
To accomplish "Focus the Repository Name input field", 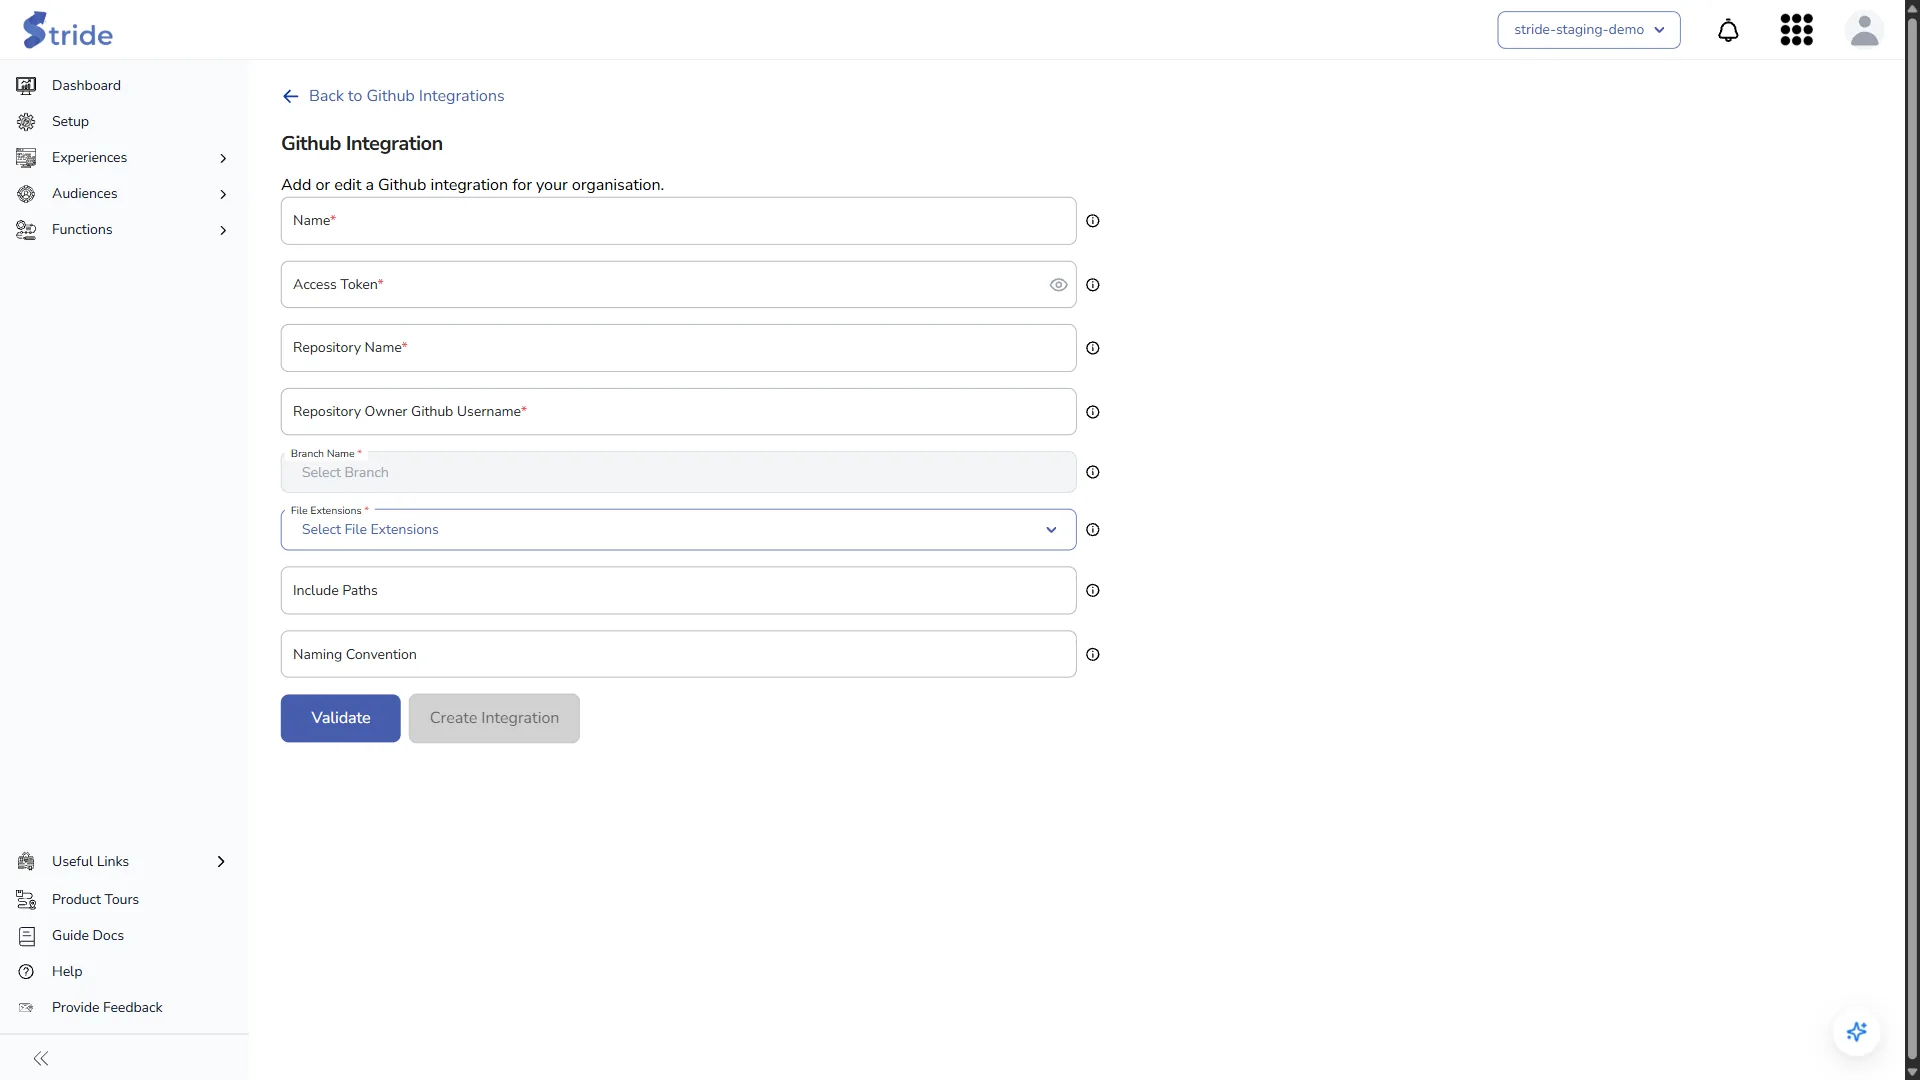I will [678, 348].
